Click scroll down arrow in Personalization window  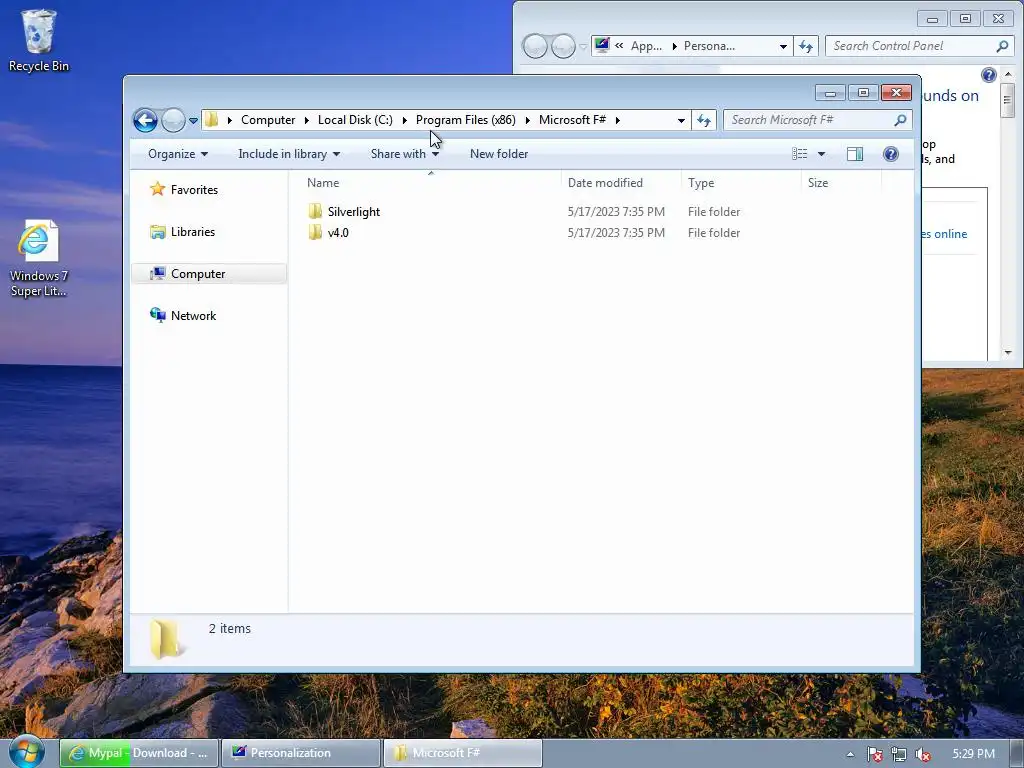1008,353
